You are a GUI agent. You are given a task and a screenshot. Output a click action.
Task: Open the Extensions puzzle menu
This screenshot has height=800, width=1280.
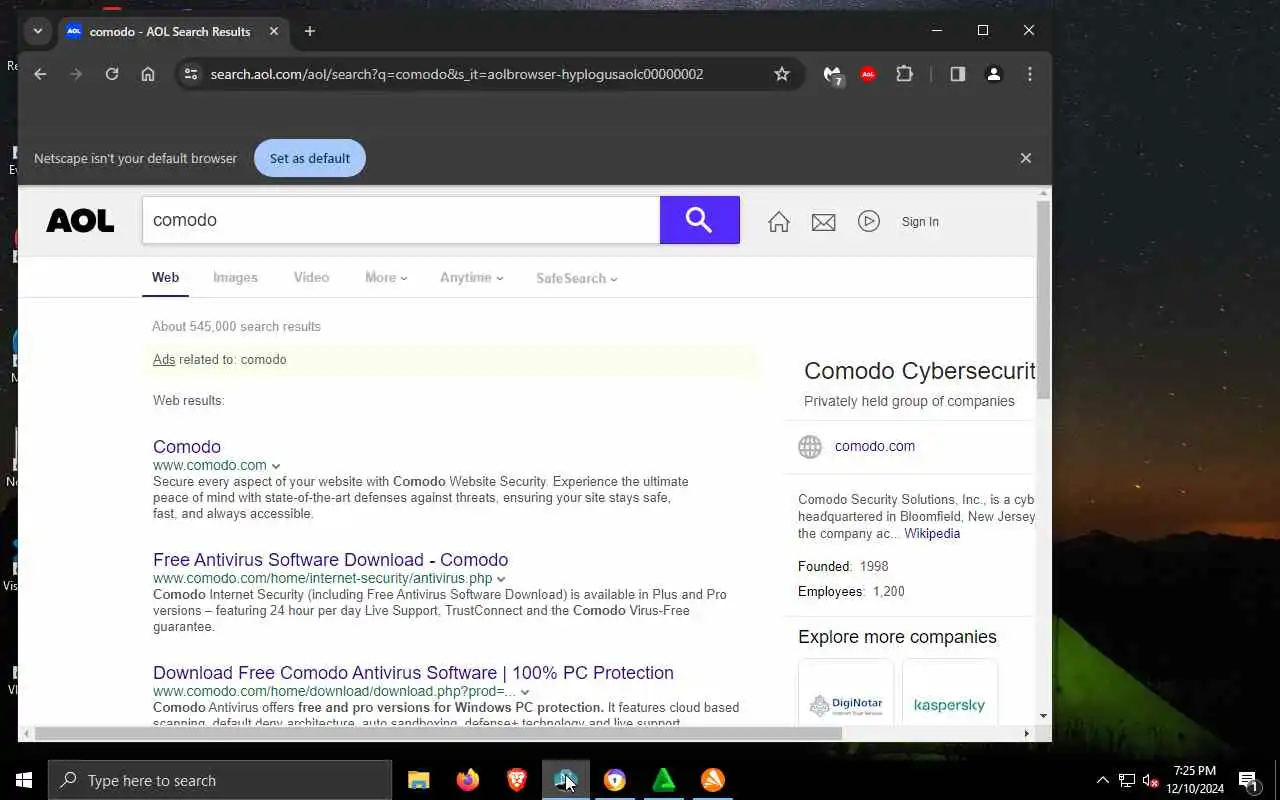pos(904,74)
